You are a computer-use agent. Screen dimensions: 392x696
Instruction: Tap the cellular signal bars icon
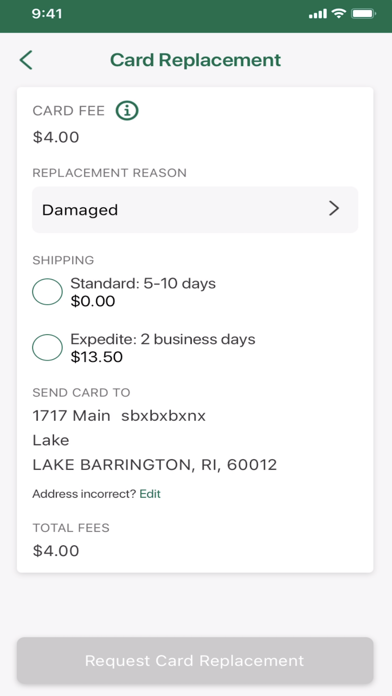(x=318, y=14)
